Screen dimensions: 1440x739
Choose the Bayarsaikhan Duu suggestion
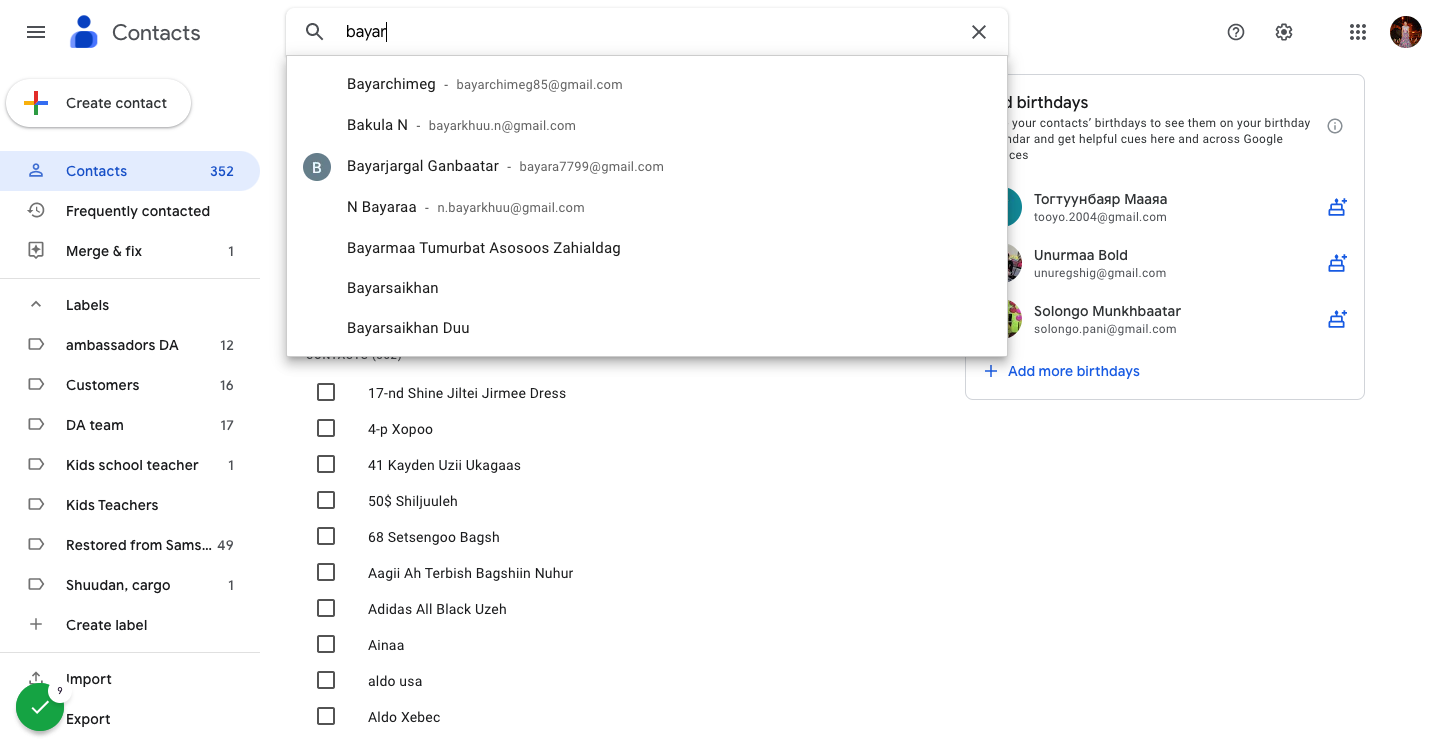[x=647, y=328]
